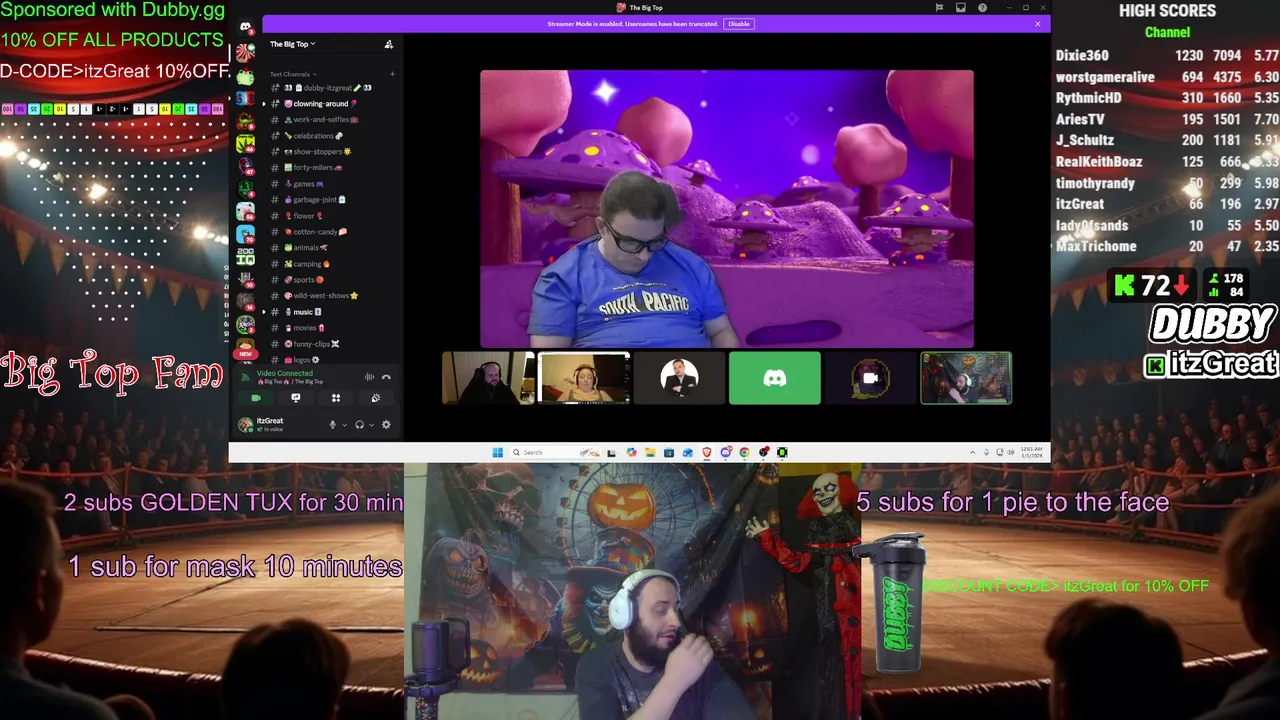This screenshot has width=1280, height=720.
Task: Click the Windows Start button
Action: pyautogui.click(x=497, y=452)
